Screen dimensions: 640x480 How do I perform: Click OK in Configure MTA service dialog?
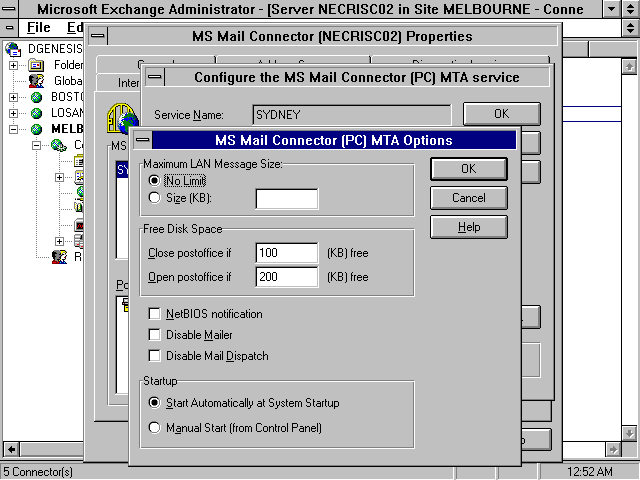(502, 113)
